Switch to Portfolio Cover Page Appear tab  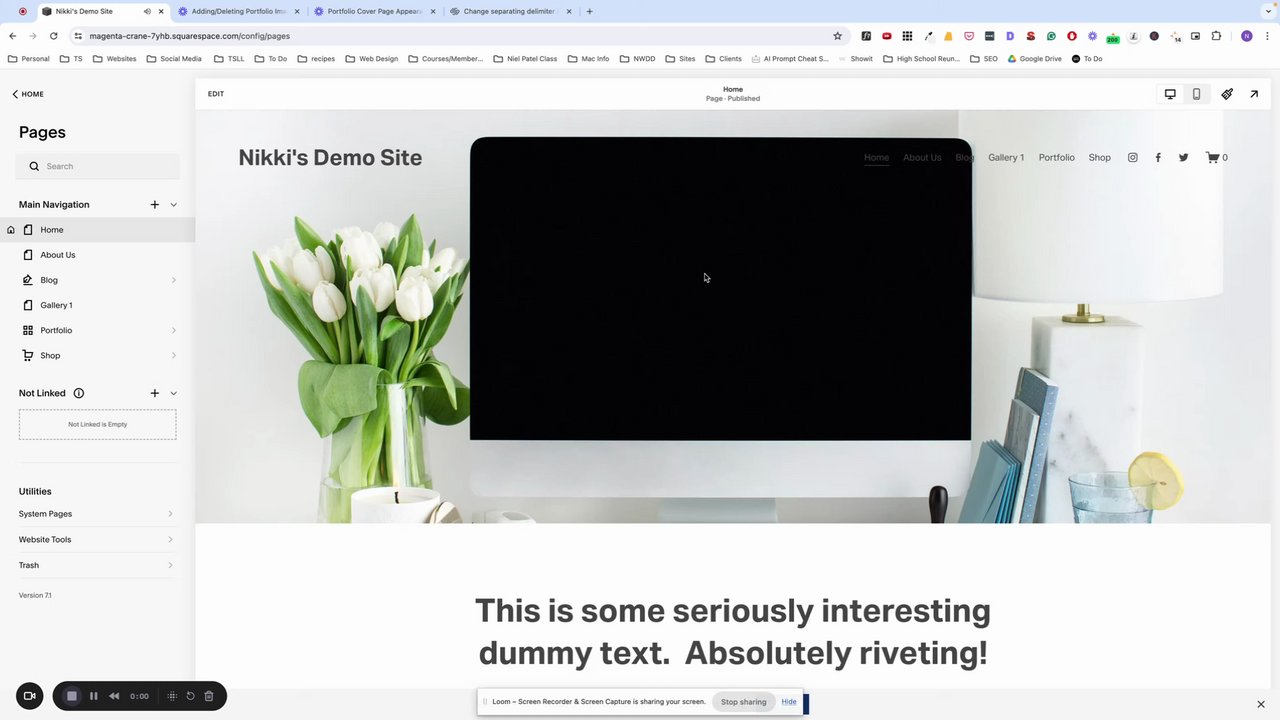pyautogui.click(x=373, y=11)
